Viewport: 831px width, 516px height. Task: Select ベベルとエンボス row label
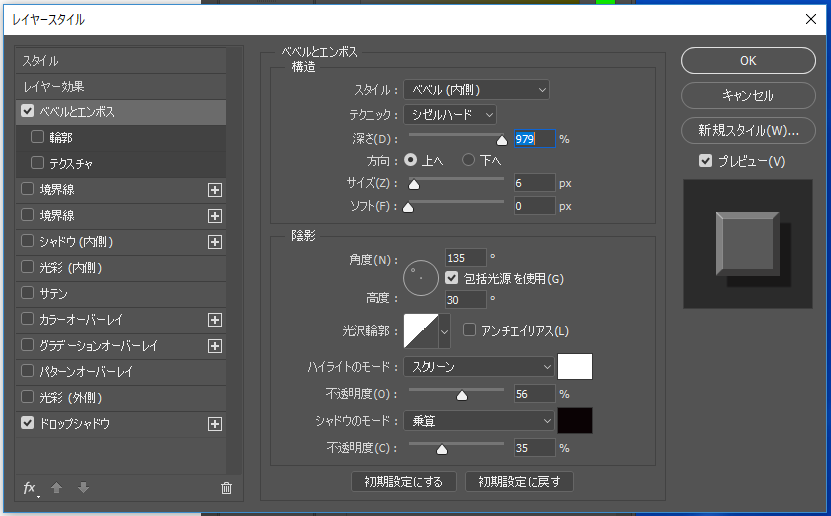point(77,112)
